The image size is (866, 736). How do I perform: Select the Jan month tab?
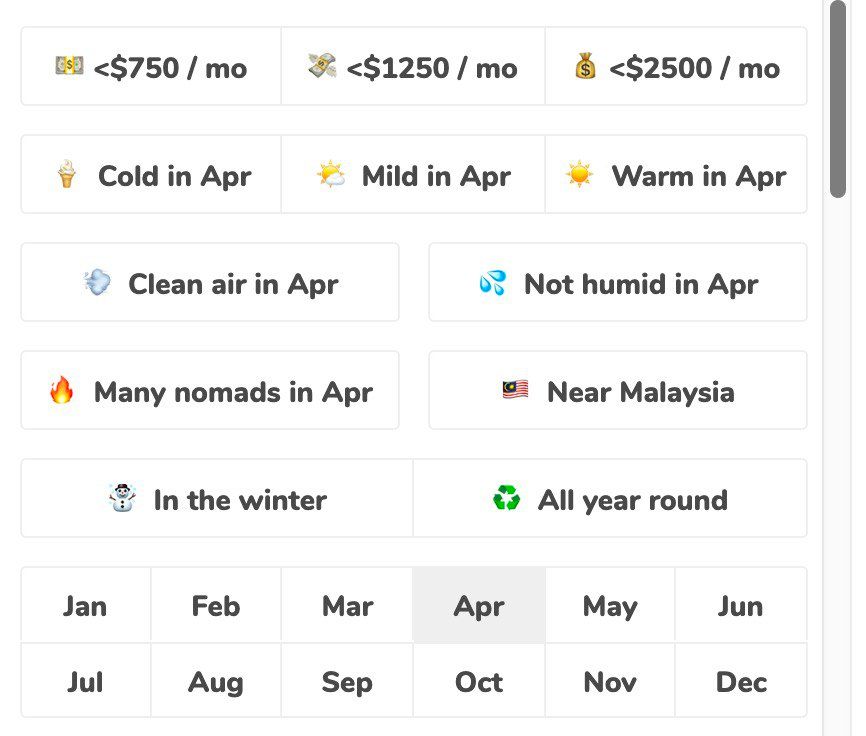click(x=85, y=606)
